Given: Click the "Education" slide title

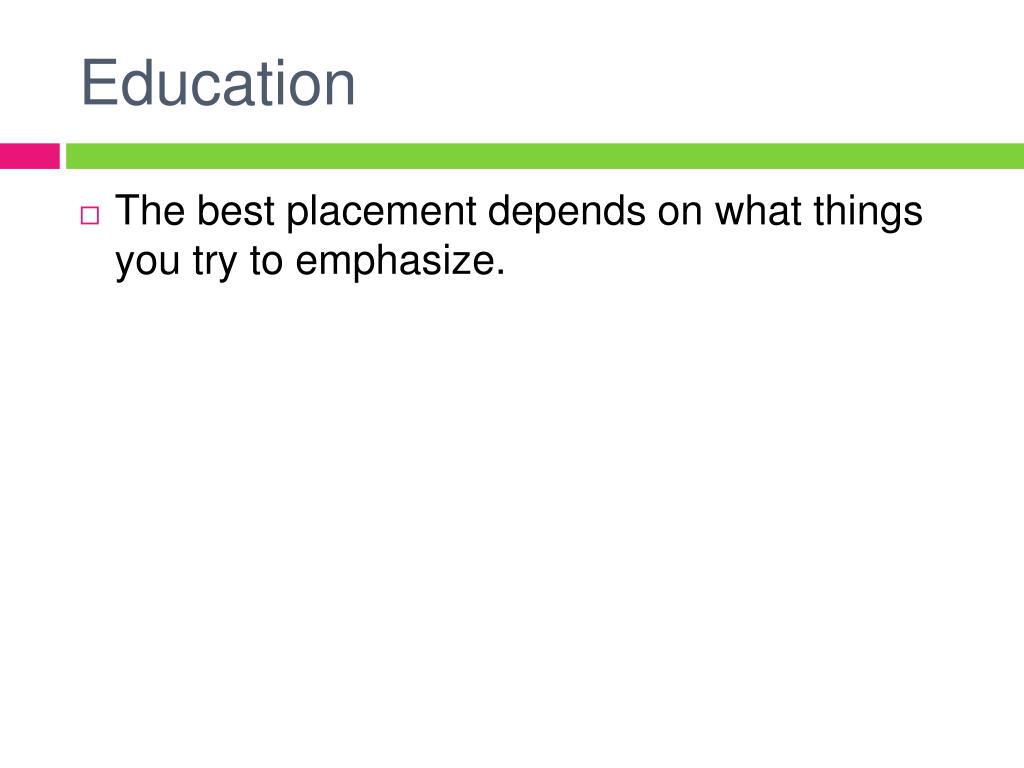Looking at the screenshot, I should point(218,83).
